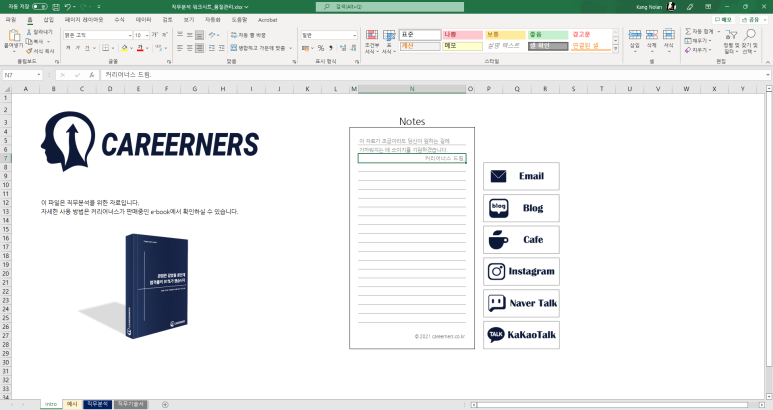Click the Comments (메모) button at top right
Viewport: 773px width, 410px height.
pyautogui.click(x=724, y=20)
